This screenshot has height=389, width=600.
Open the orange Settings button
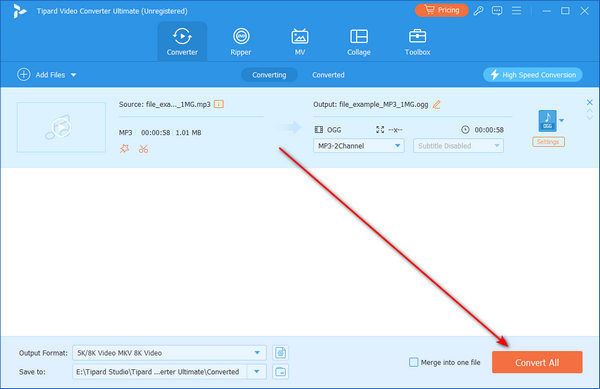pyautogui.click(x=548, y=142)
